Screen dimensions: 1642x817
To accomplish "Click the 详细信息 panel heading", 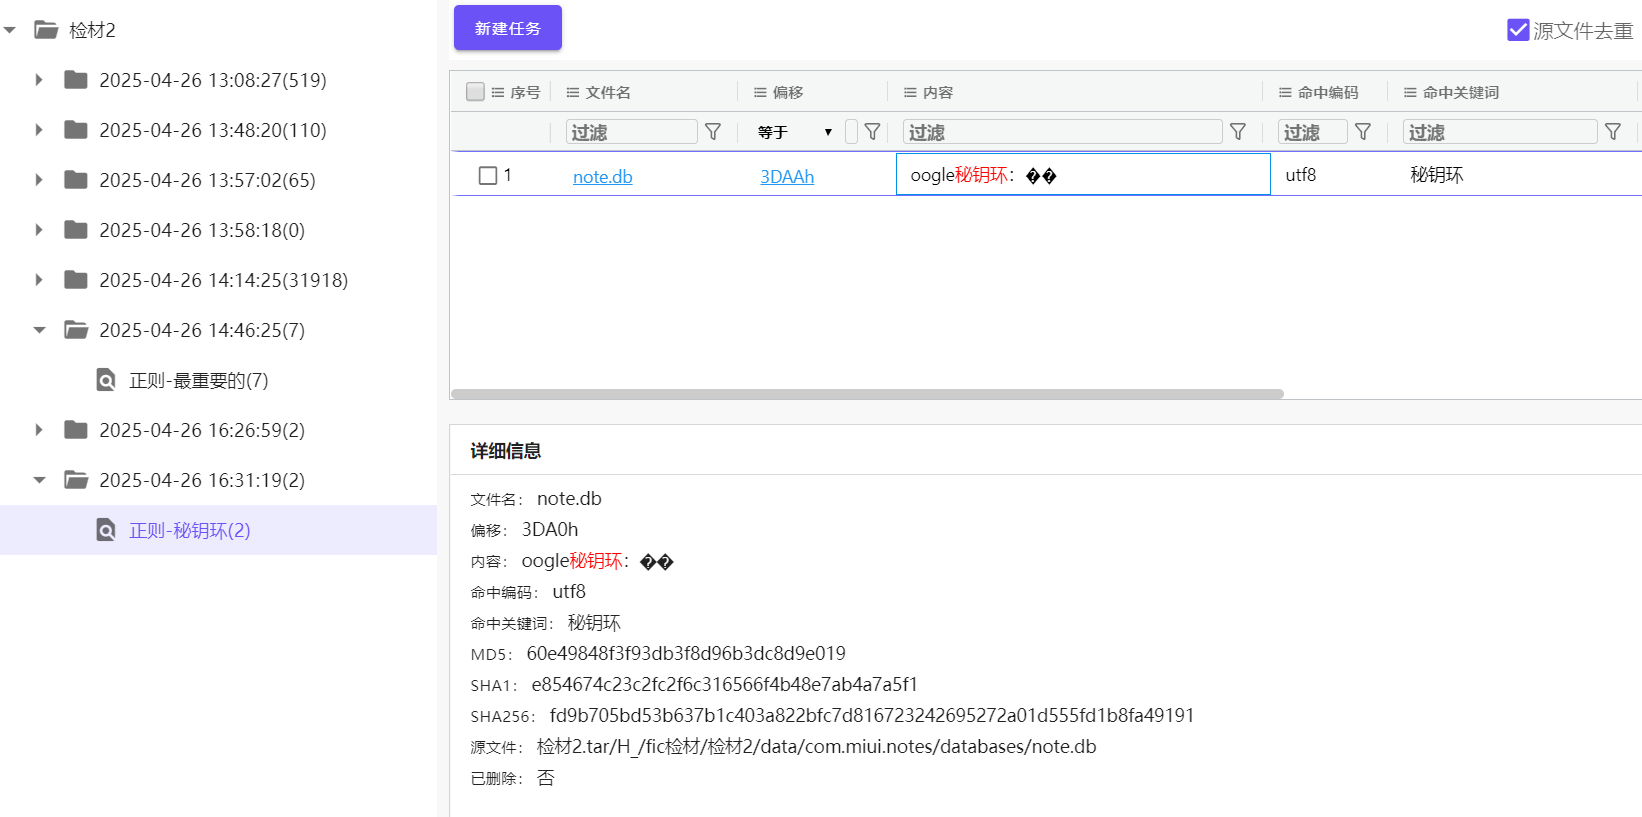I will pyautogui.click(x=506, y=451).
